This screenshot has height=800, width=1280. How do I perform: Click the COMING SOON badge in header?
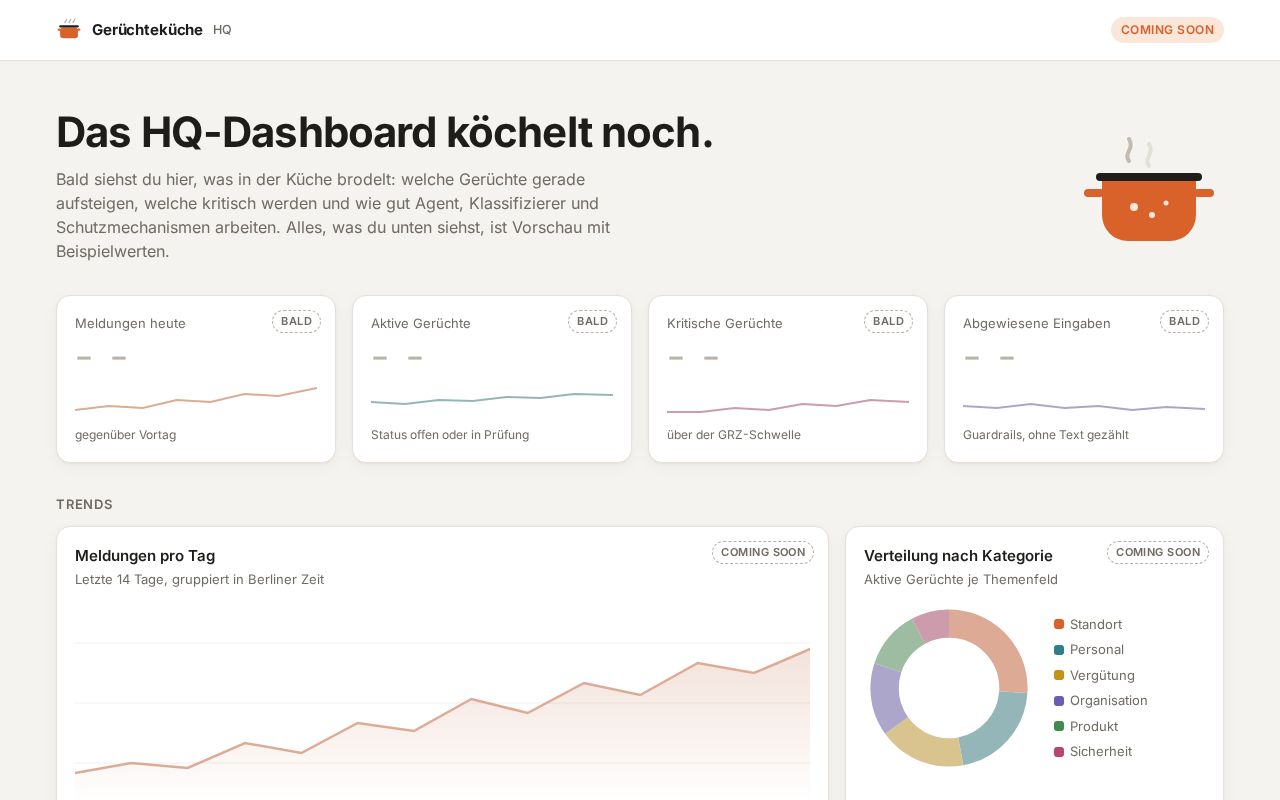[x=1167, y=30]
